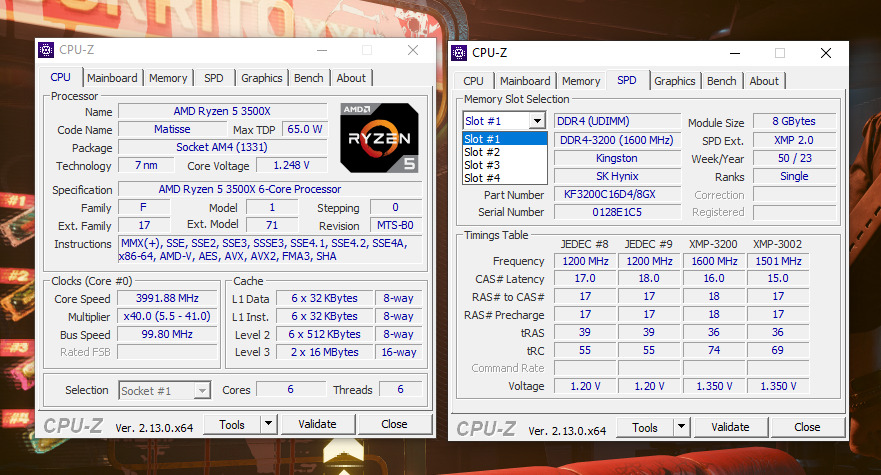Click the 65.0 W Max TDP value

pos(305,129)
